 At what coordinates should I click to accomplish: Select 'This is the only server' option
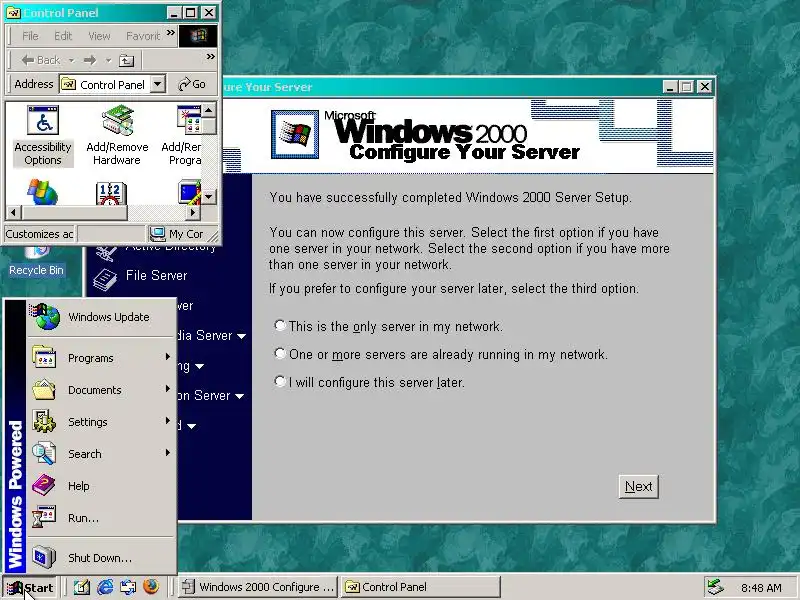[x=280, y=326]
